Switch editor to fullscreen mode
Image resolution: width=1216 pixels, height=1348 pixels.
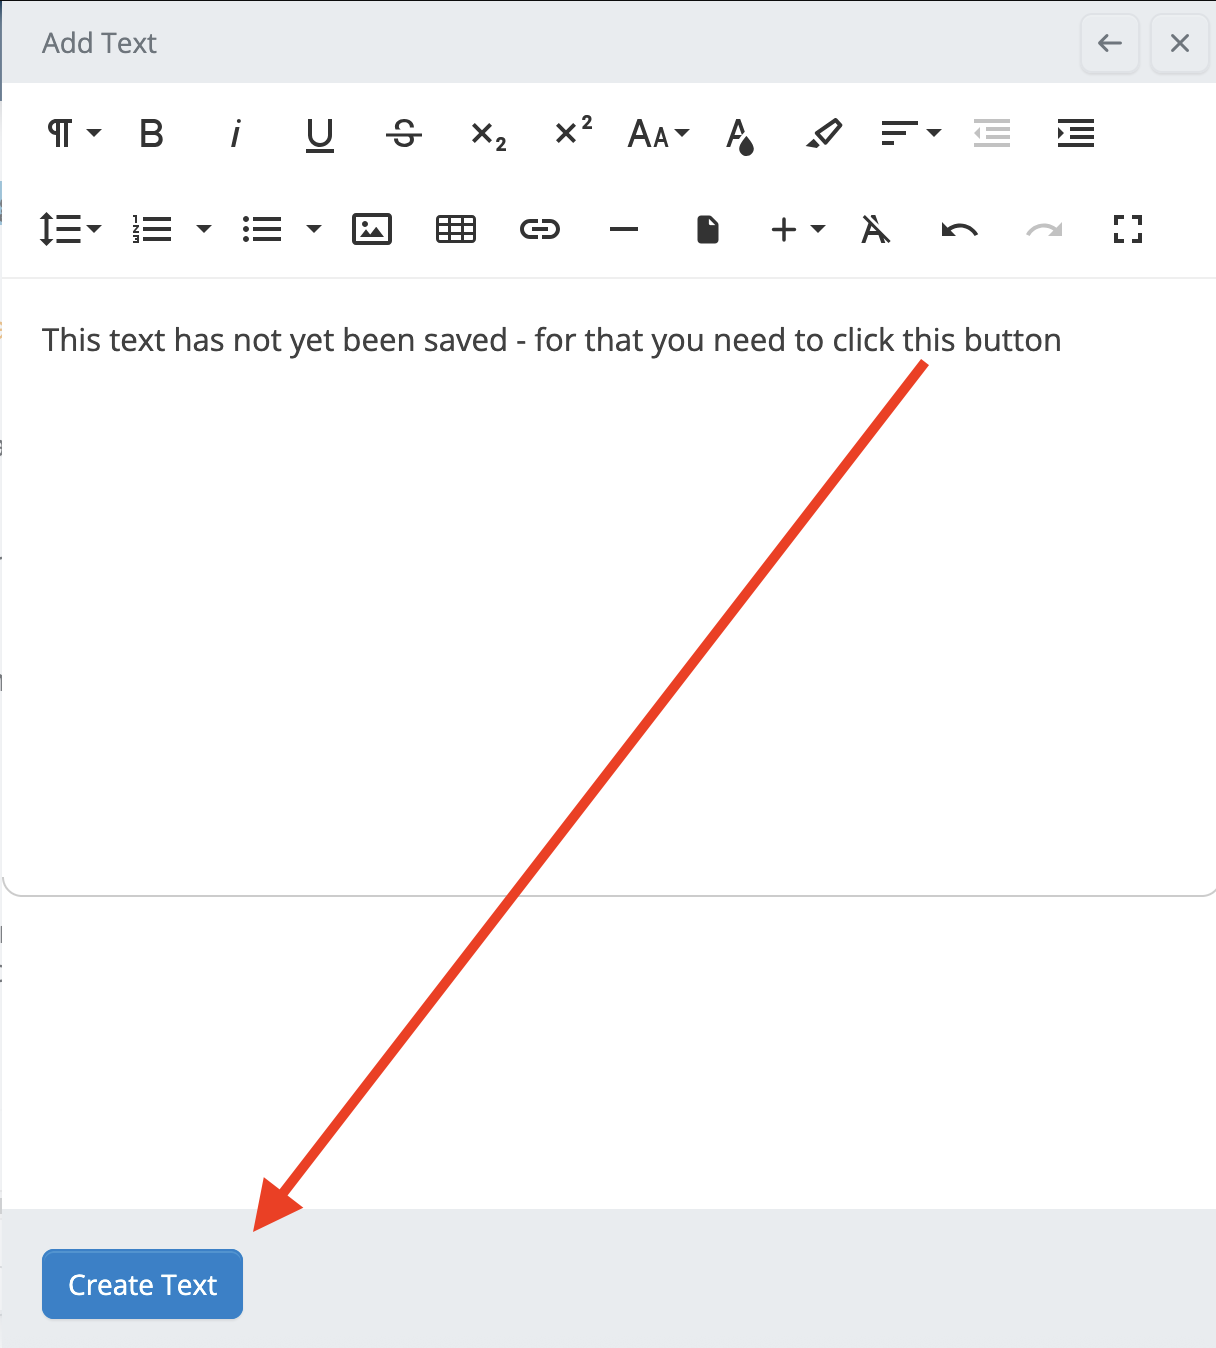tap(1128, 229)
